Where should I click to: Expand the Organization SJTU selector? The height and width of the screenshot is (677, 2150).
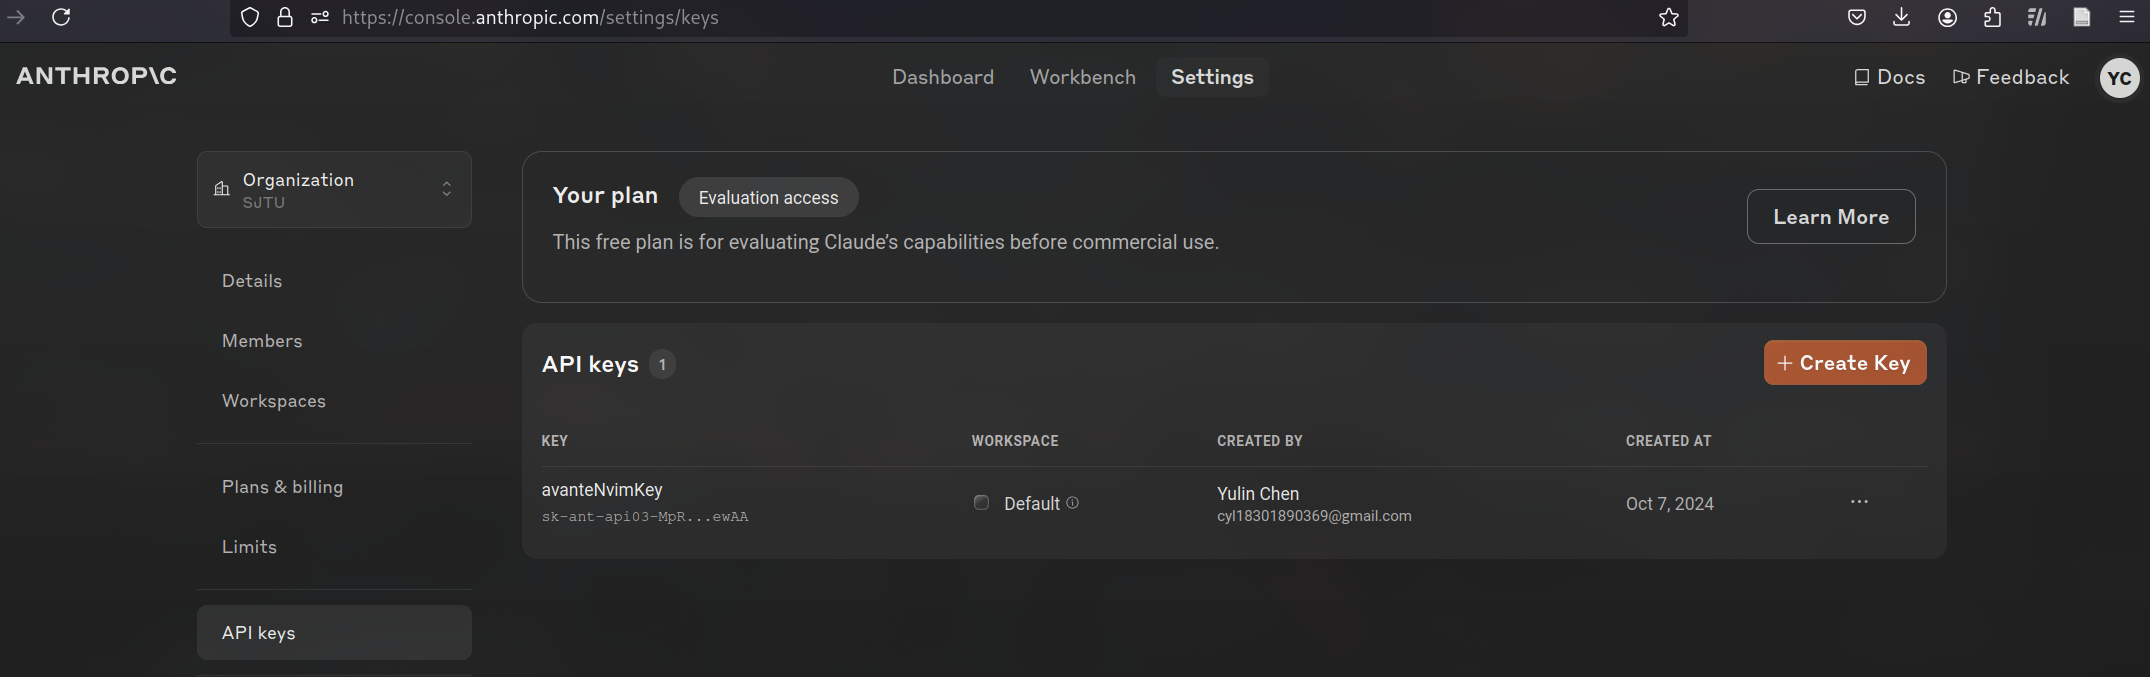point(334,190)
